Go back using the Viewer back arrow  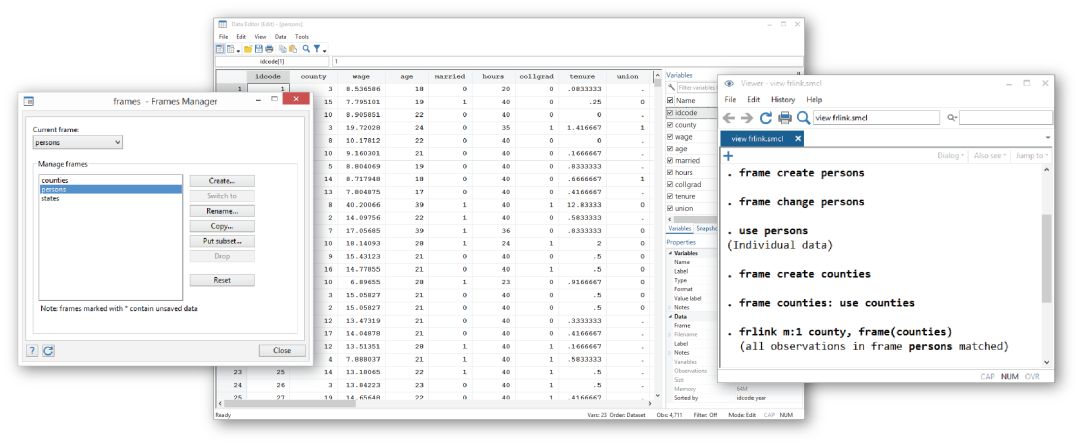tap(729, 118)
